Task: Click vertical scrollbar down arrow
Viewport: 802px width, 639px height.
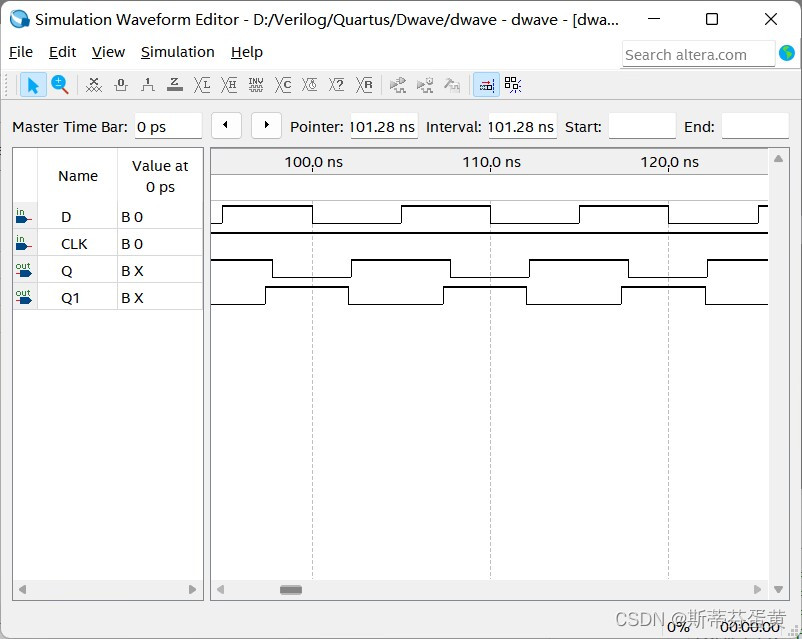Action: tap(778, 589)
